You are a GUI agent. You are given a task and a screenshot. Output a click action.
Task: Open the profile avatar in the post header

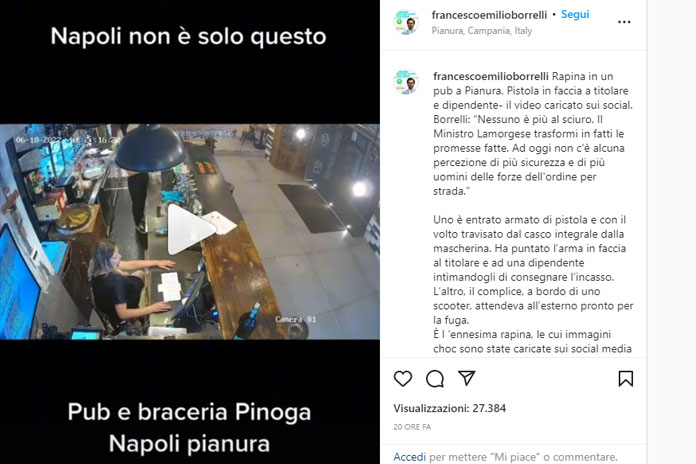pos(406,22)
